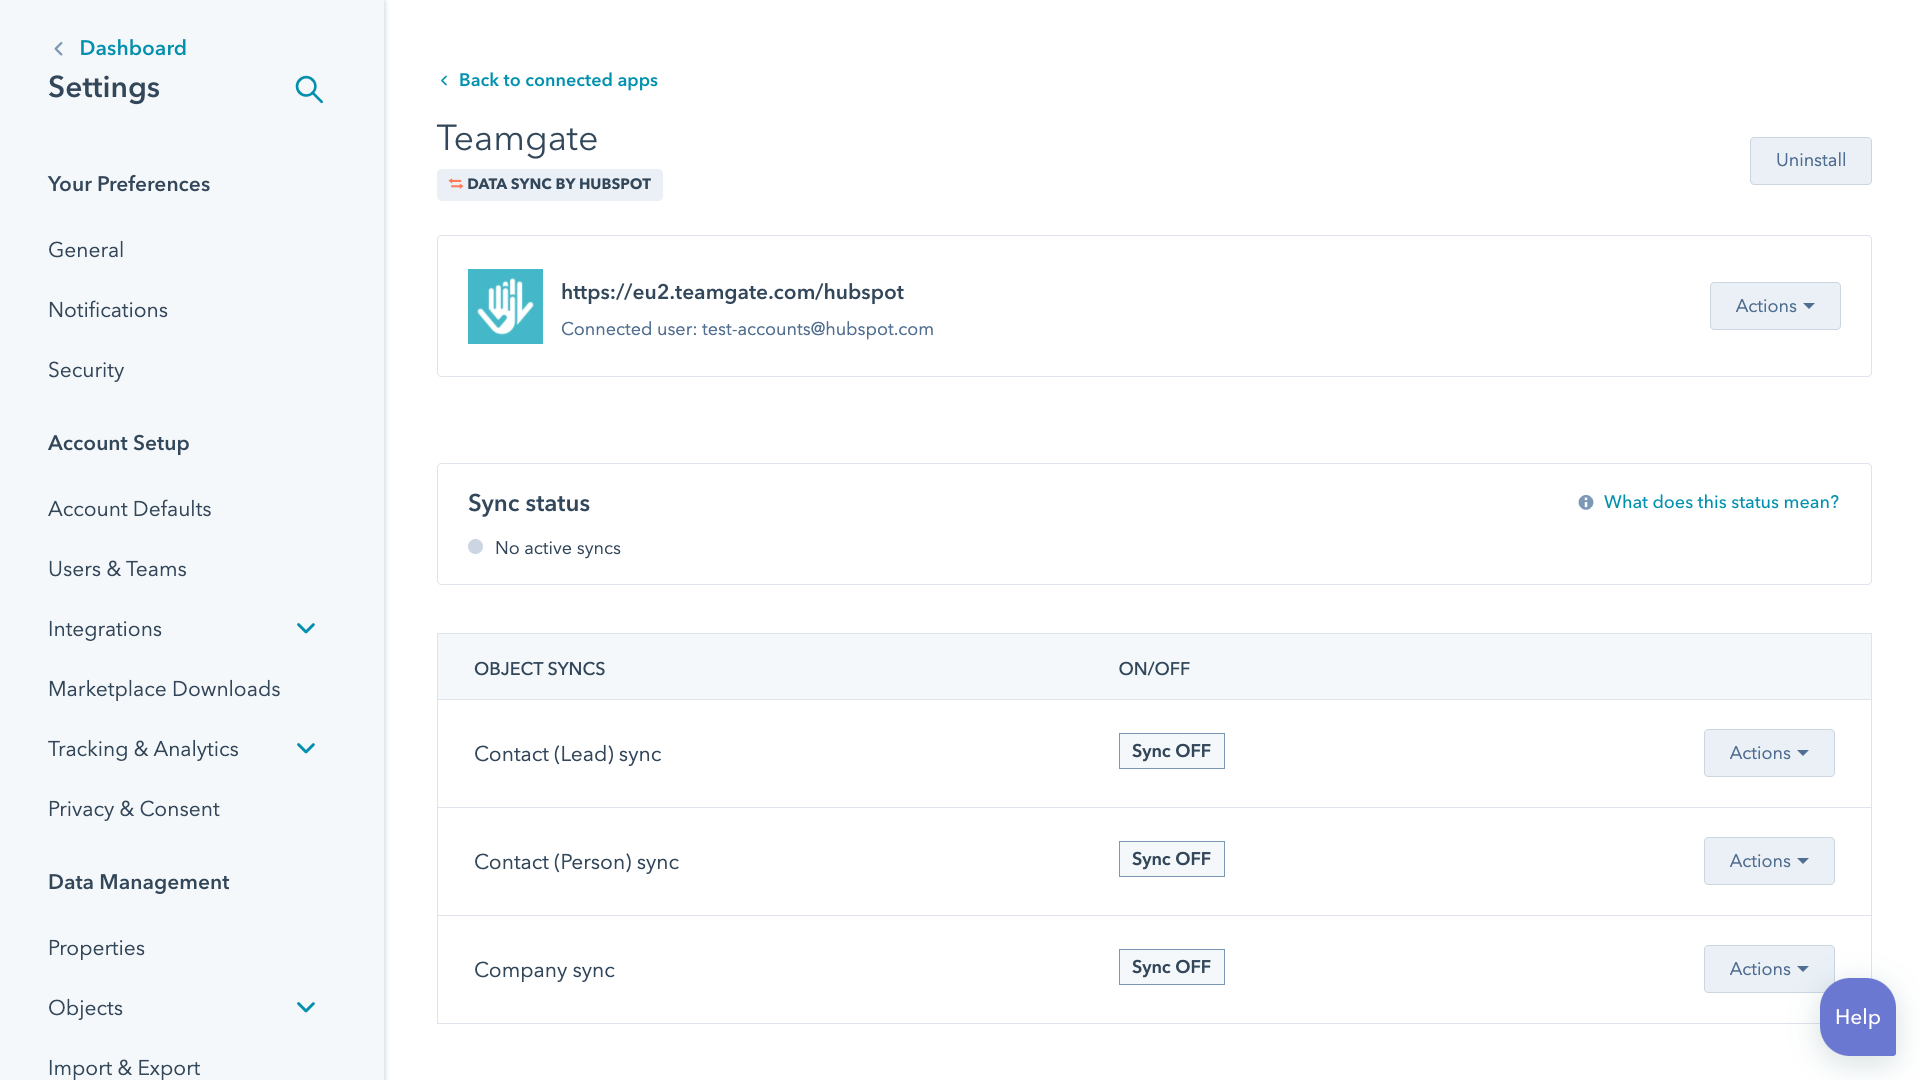Open the Help chat widget
This screenshot has height=1080, width=1920.
tap(1857, 1017)
